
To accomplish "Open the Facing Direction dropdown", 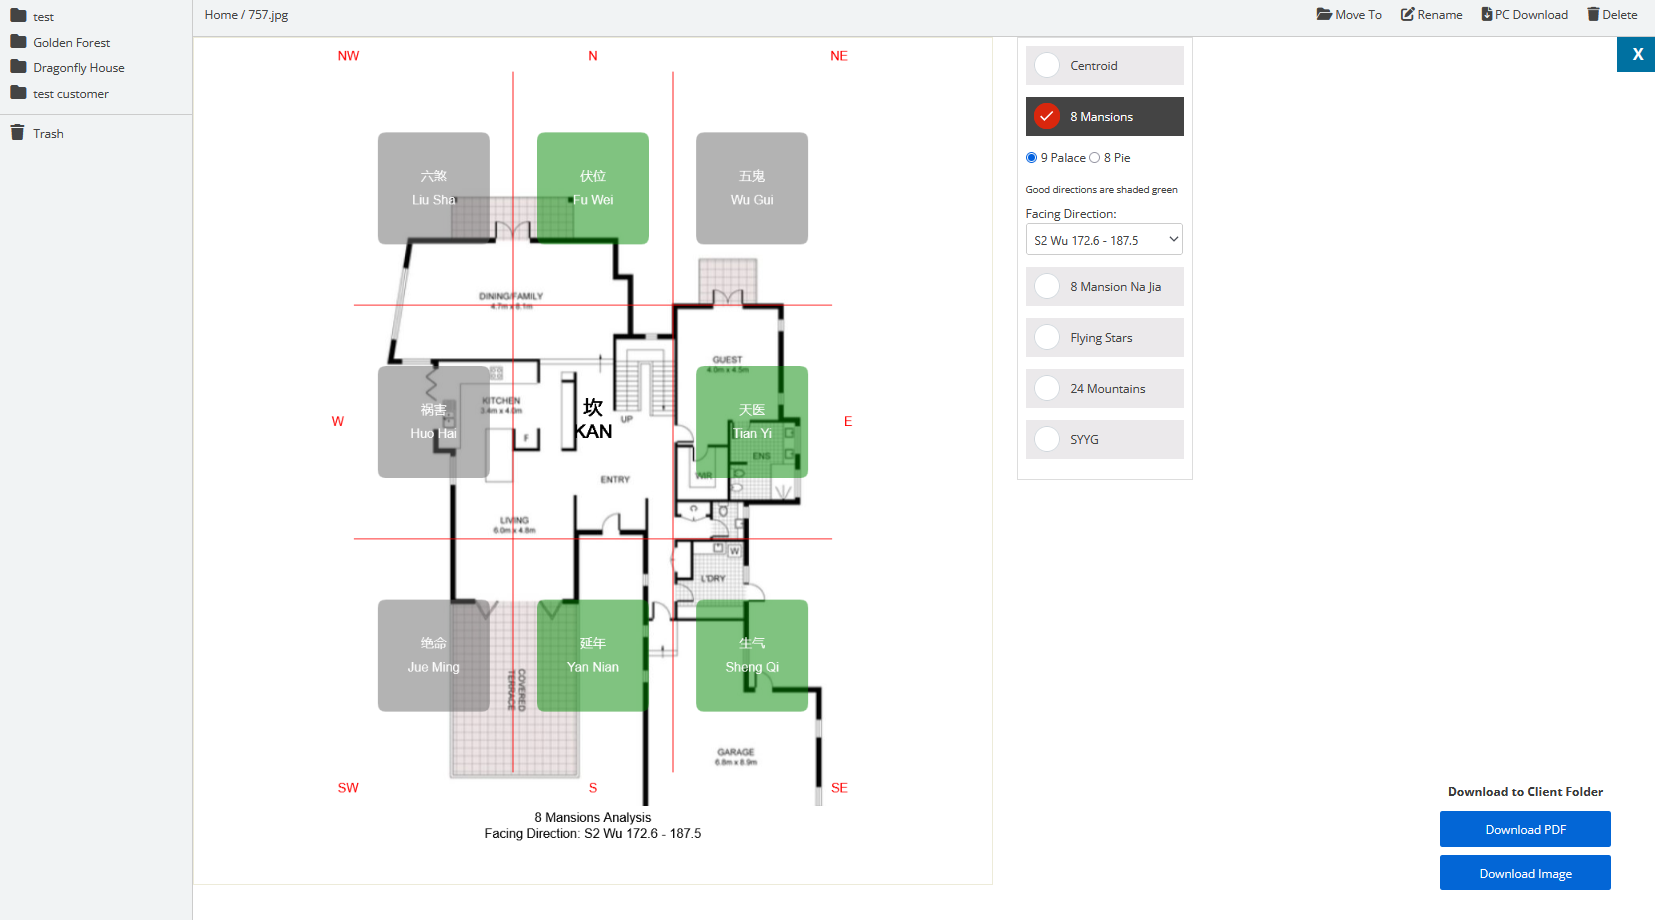I will (x=1104, y=240).
